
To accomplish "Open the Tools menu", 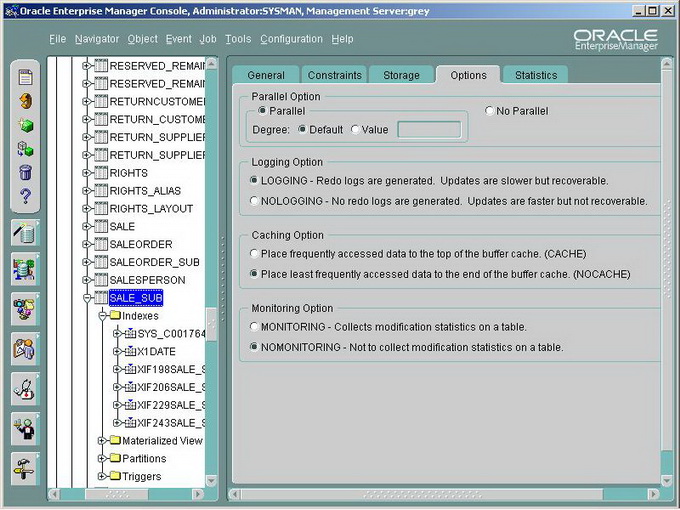I will pyautogui.click(x=238, y=39).
